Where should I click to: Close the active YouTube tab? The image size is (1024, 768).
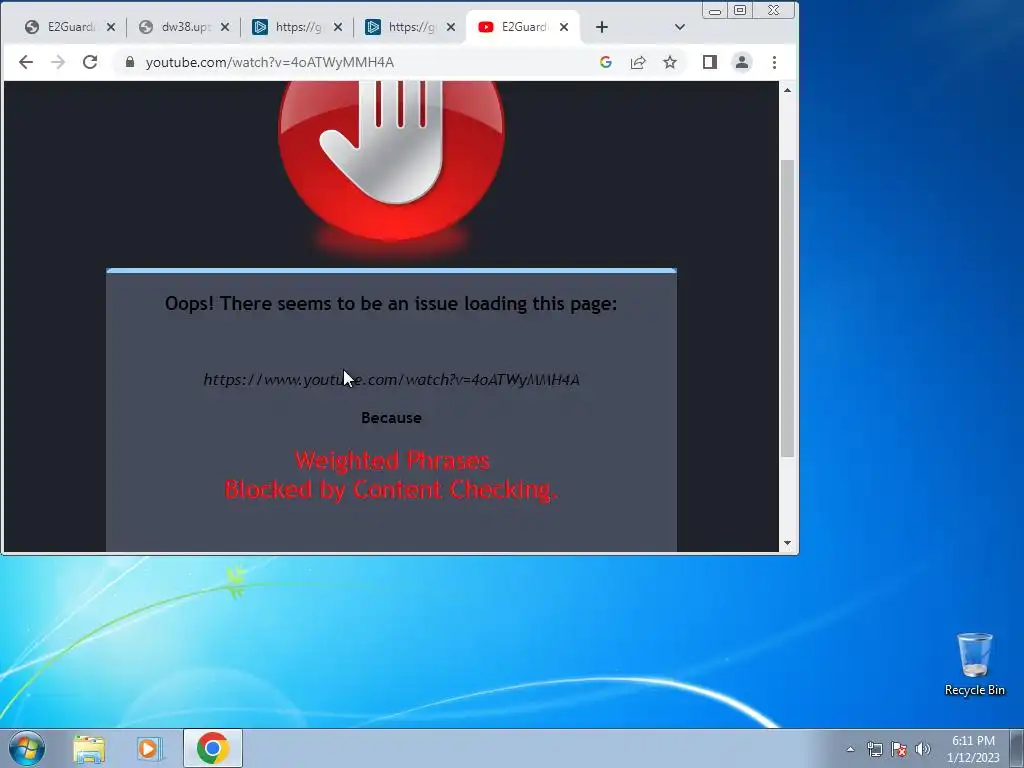(564, 27)
